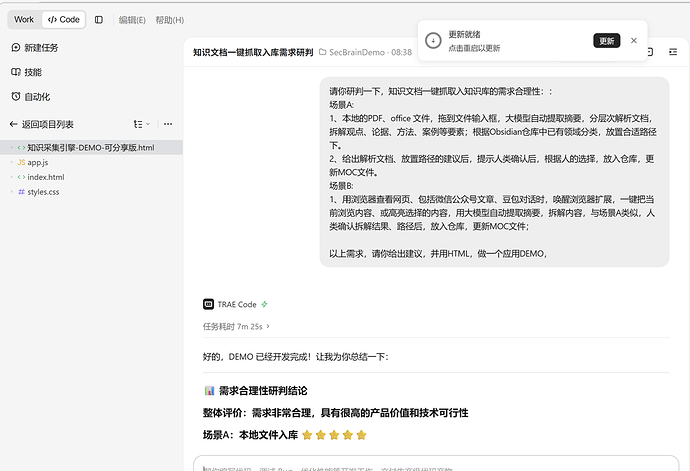
Task: Click the 技能 book icon
Action: [16, 72]
